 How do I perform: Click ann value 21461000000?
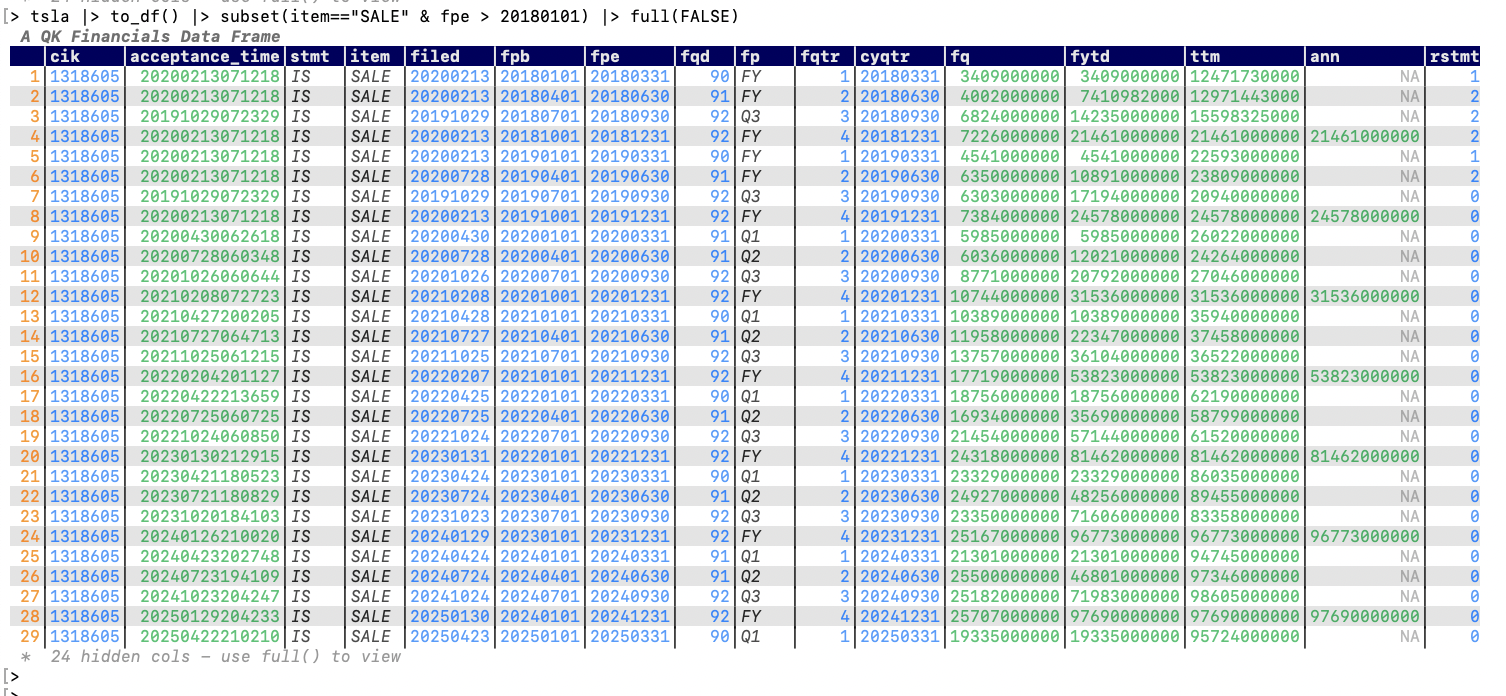1365,136
